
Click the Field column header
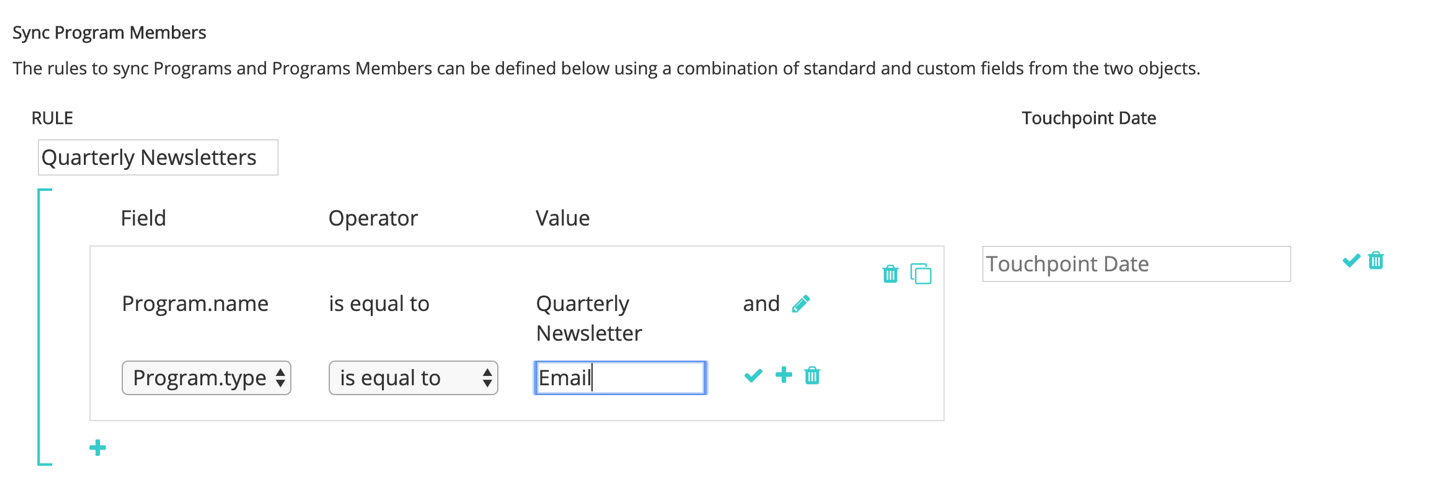[143, 218]
